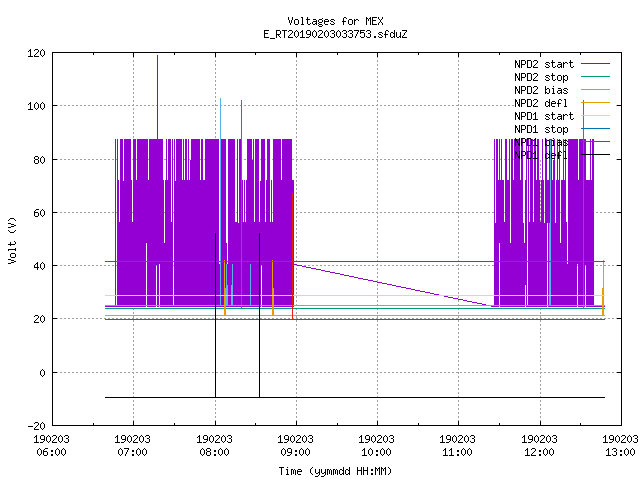Image resolution: width=640 pixels, height=480 pixels.
Task: Click the 80 y-axis tick label
Action: click(x=40, y=160)
